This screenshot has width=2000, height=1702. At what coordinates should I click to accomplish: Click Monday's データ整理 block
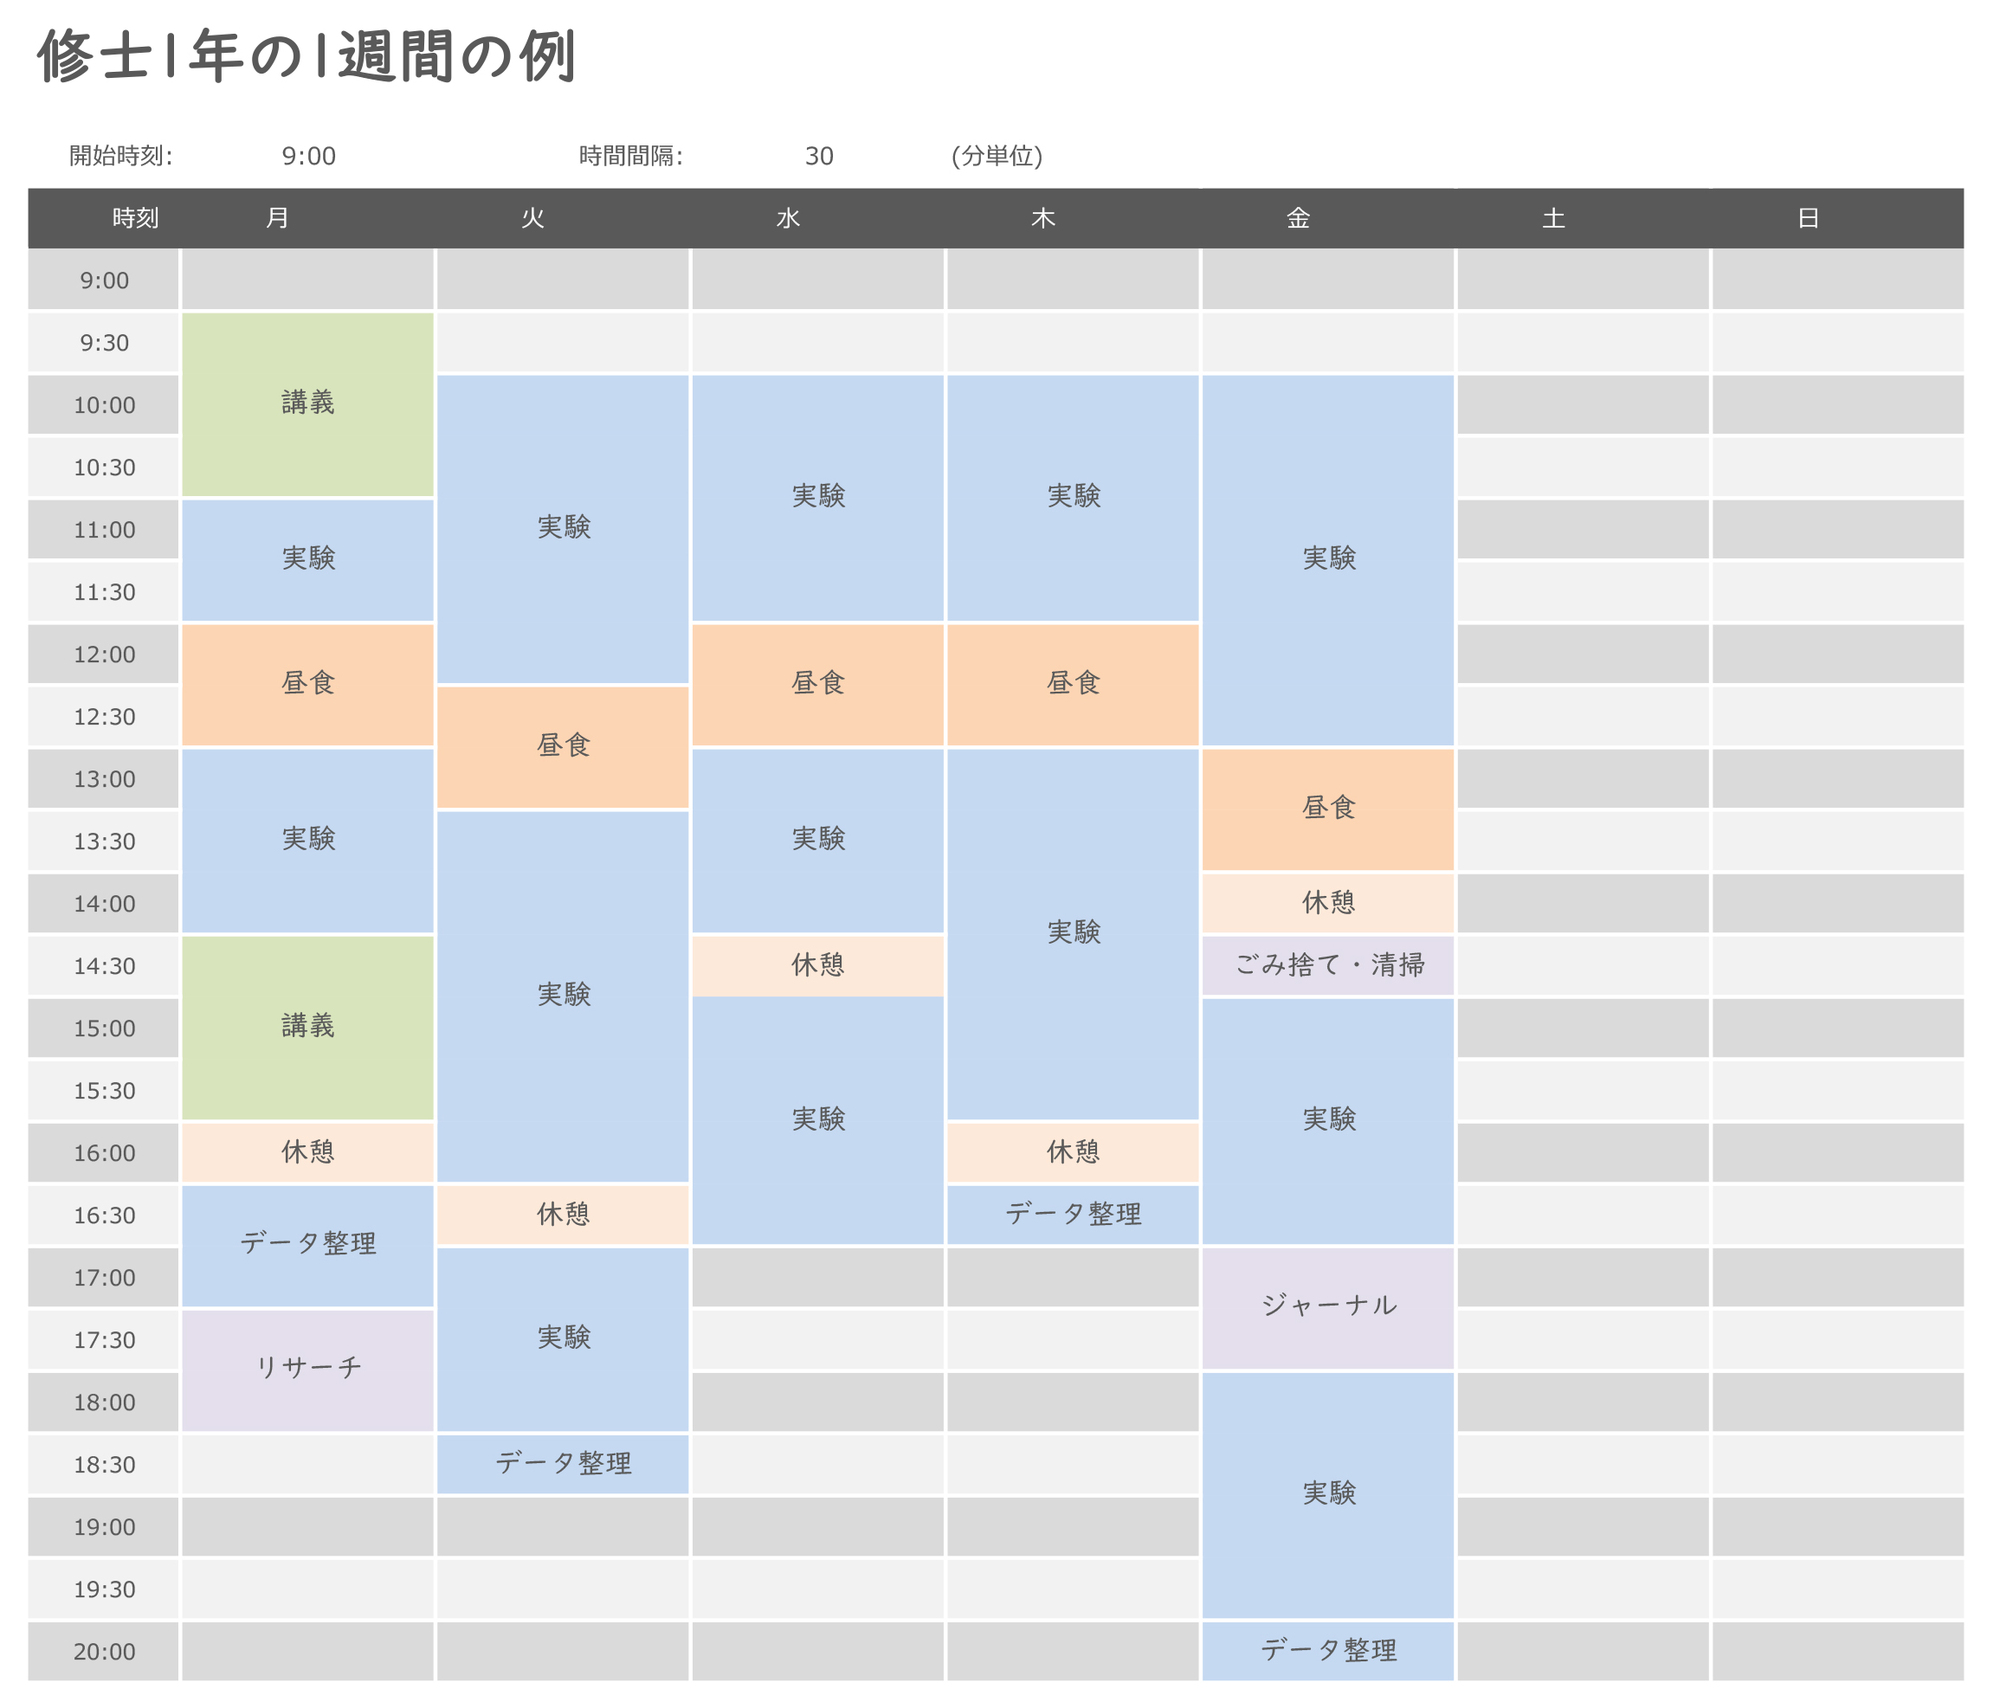[307, 1245]
